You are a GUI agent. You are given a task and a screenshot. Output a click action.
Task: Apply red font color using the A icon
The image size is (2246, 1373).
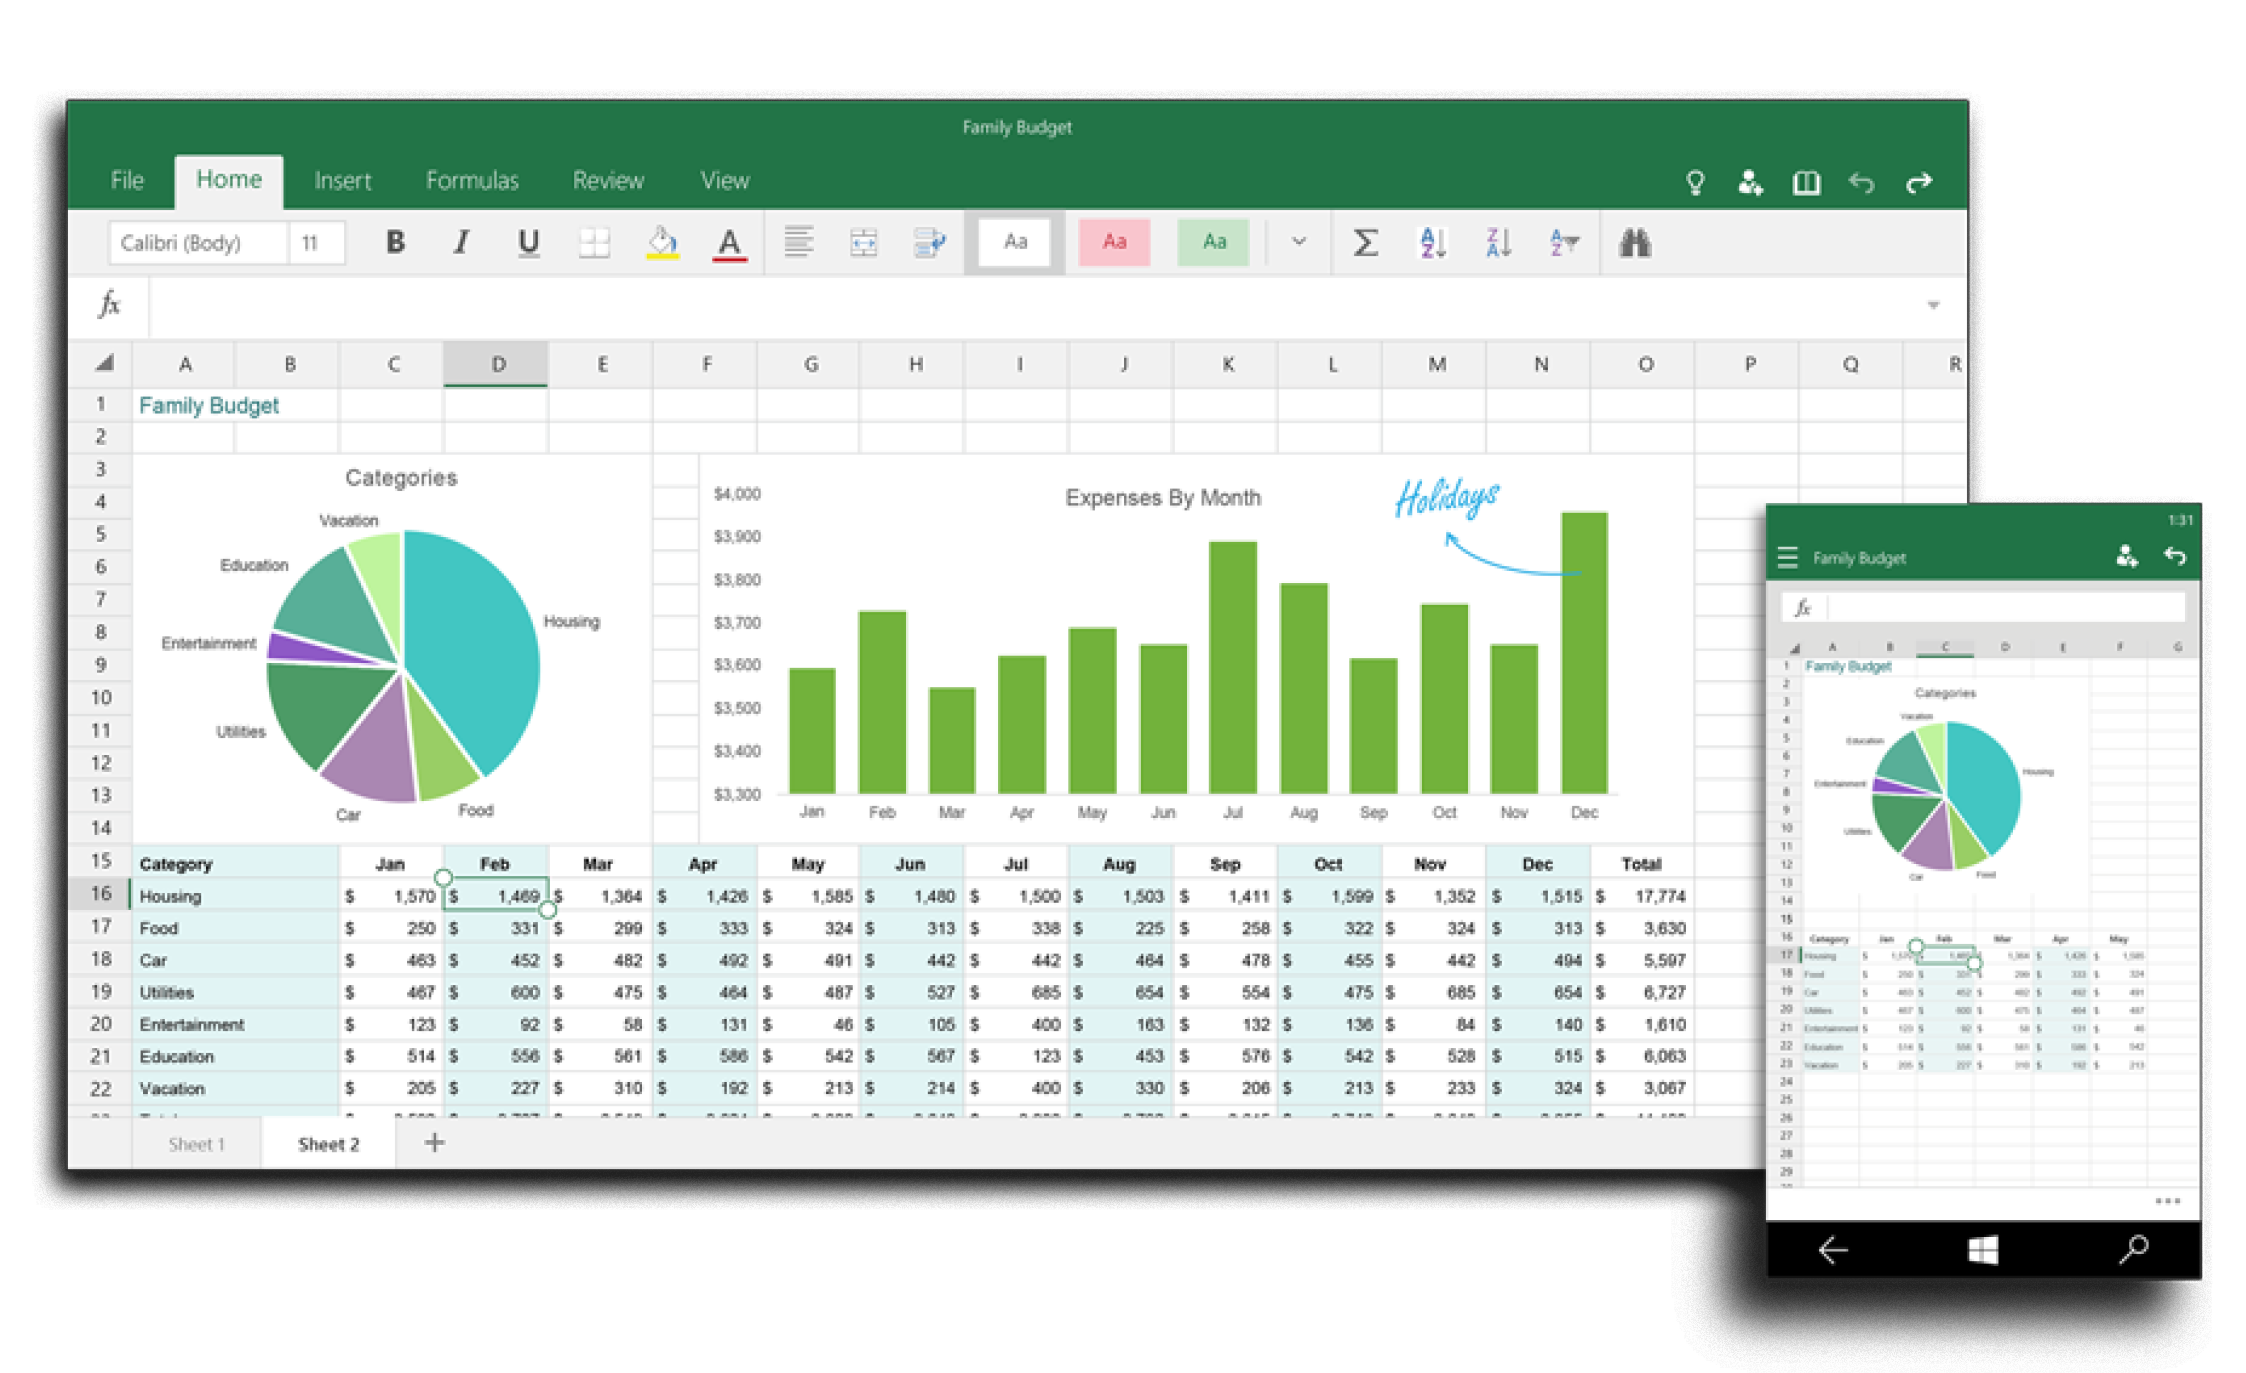click(x=729, y=242)
